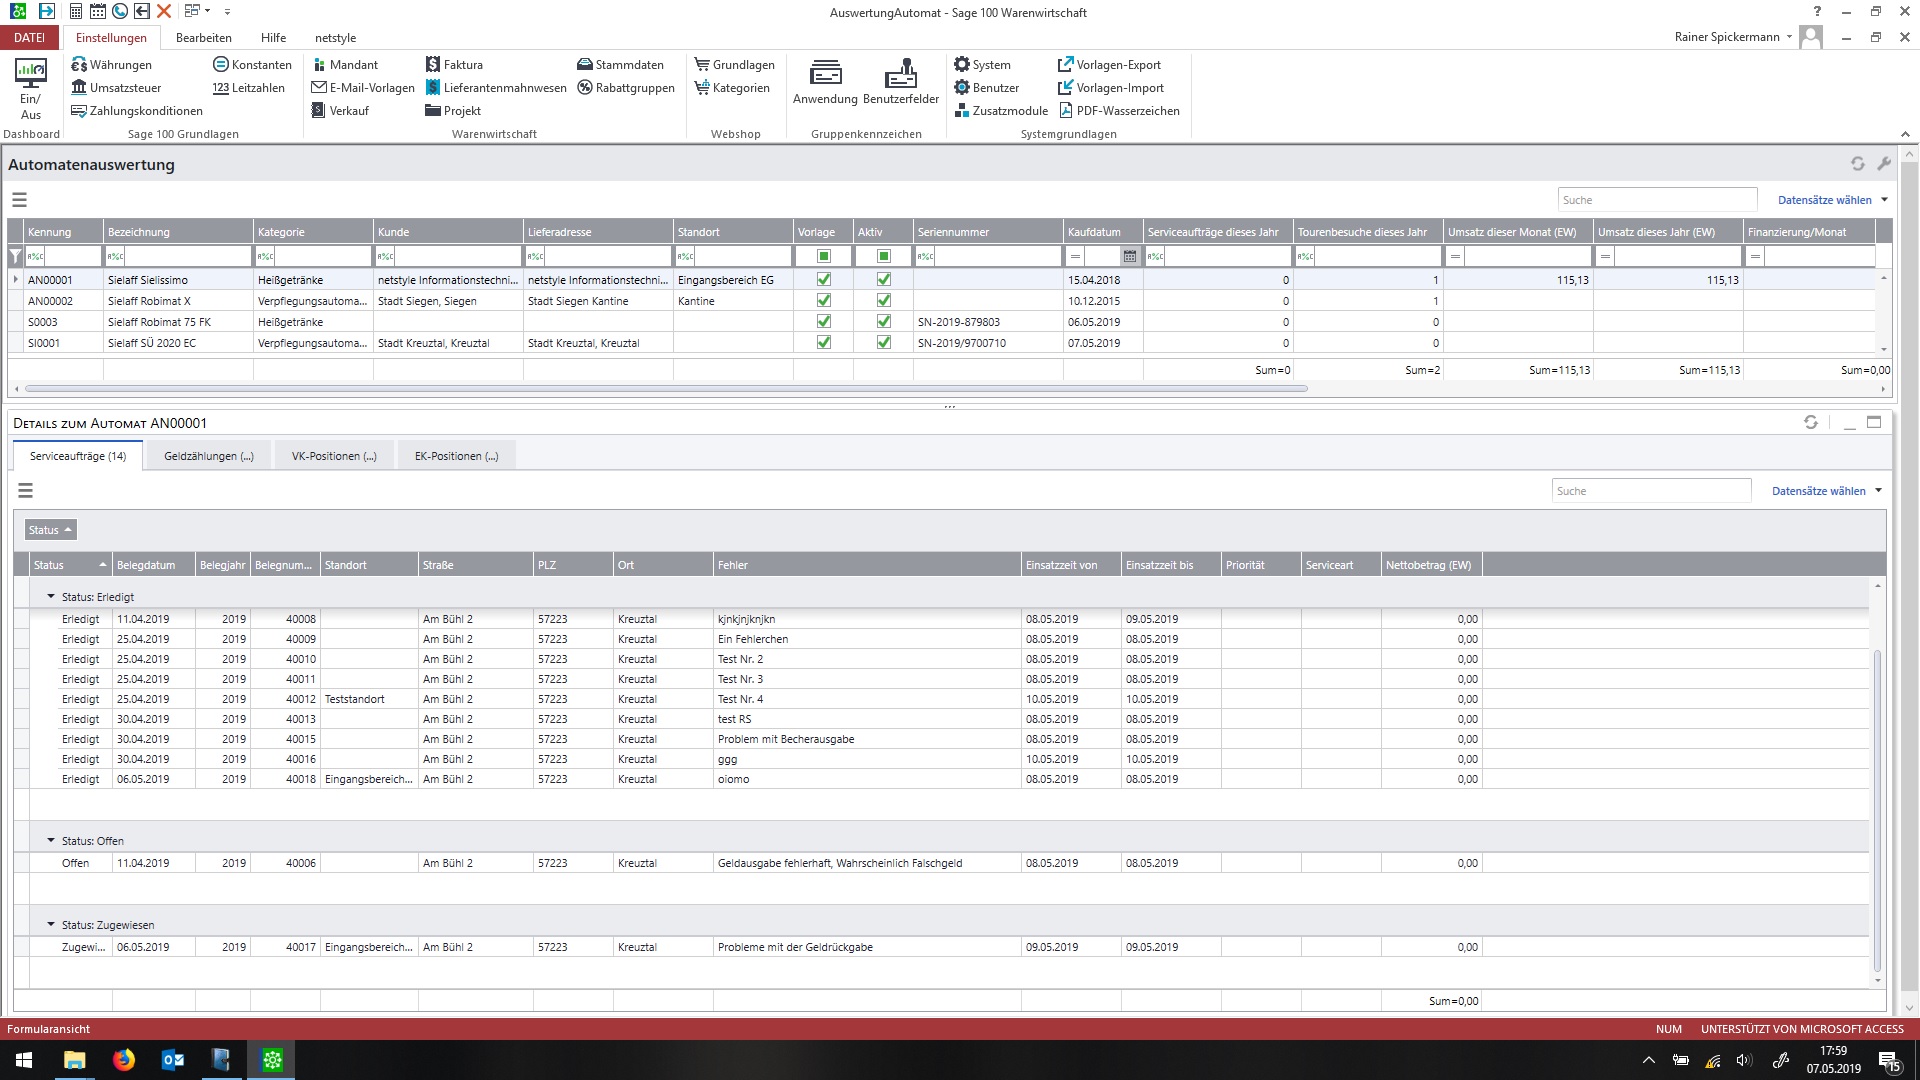Collapse the Status: Offen group
1920x1080 pixels.
click(51, 841)
